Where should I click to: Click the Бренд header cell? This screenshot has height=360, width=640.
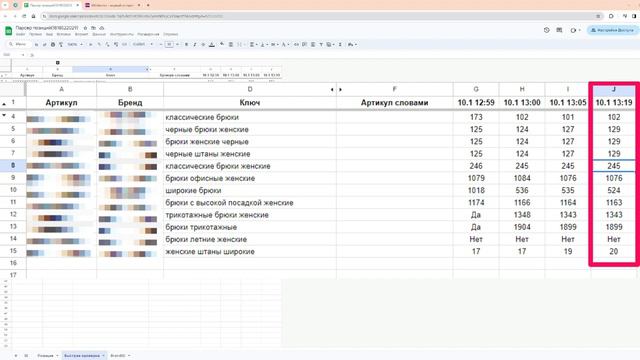(130, 103)
